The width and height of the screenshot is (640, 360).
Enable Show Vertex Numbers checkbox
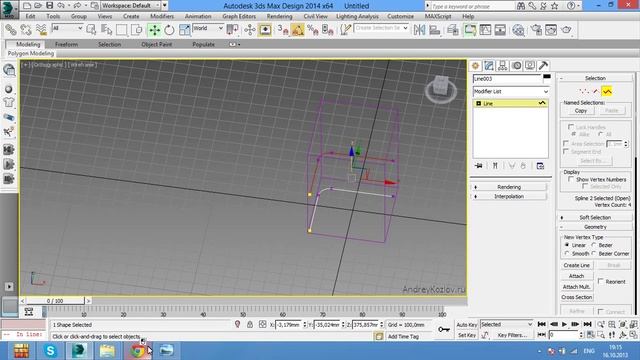coord(571,180)
